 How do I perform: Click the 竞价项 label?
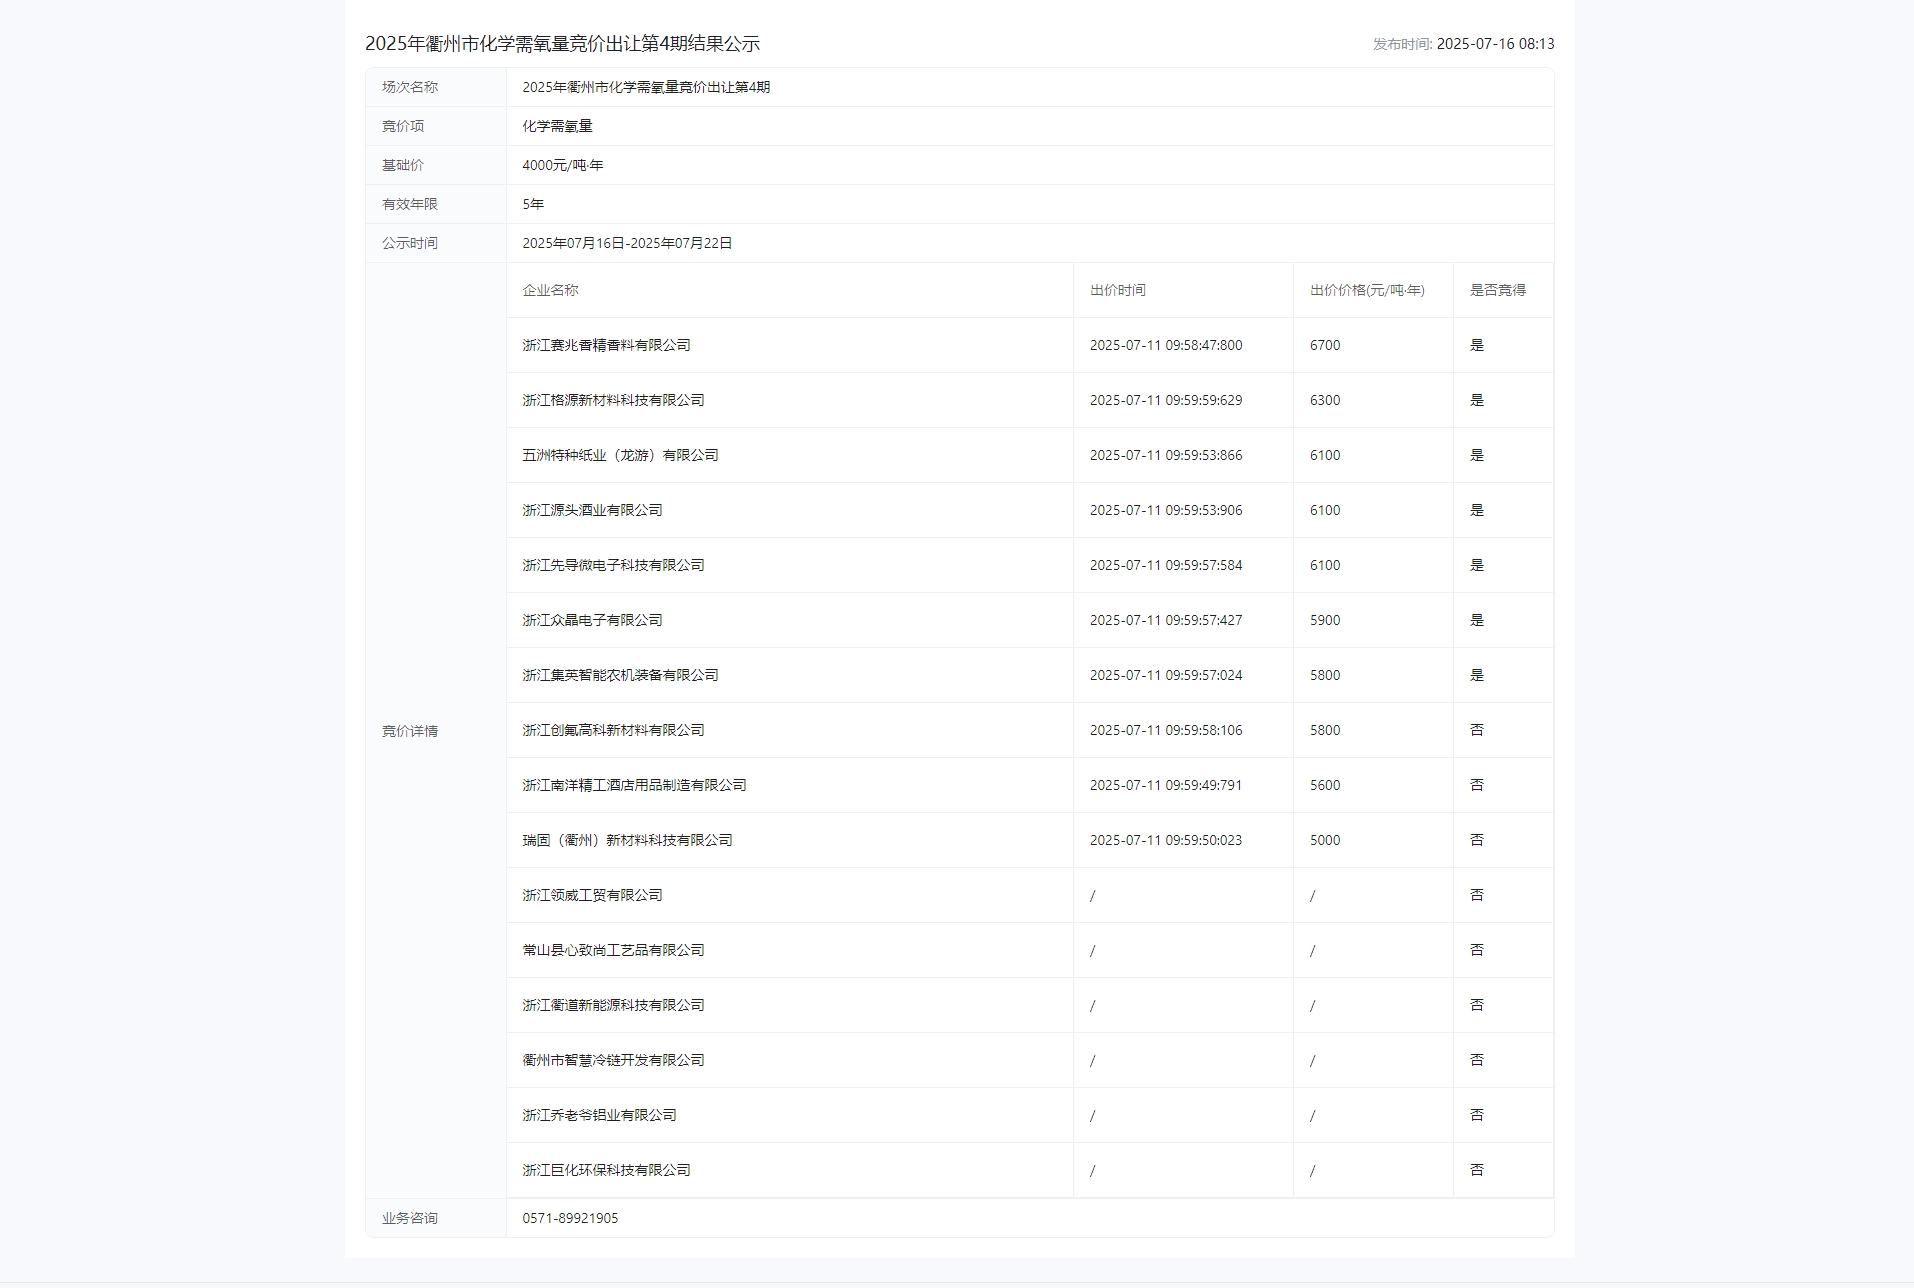point(403,126)
